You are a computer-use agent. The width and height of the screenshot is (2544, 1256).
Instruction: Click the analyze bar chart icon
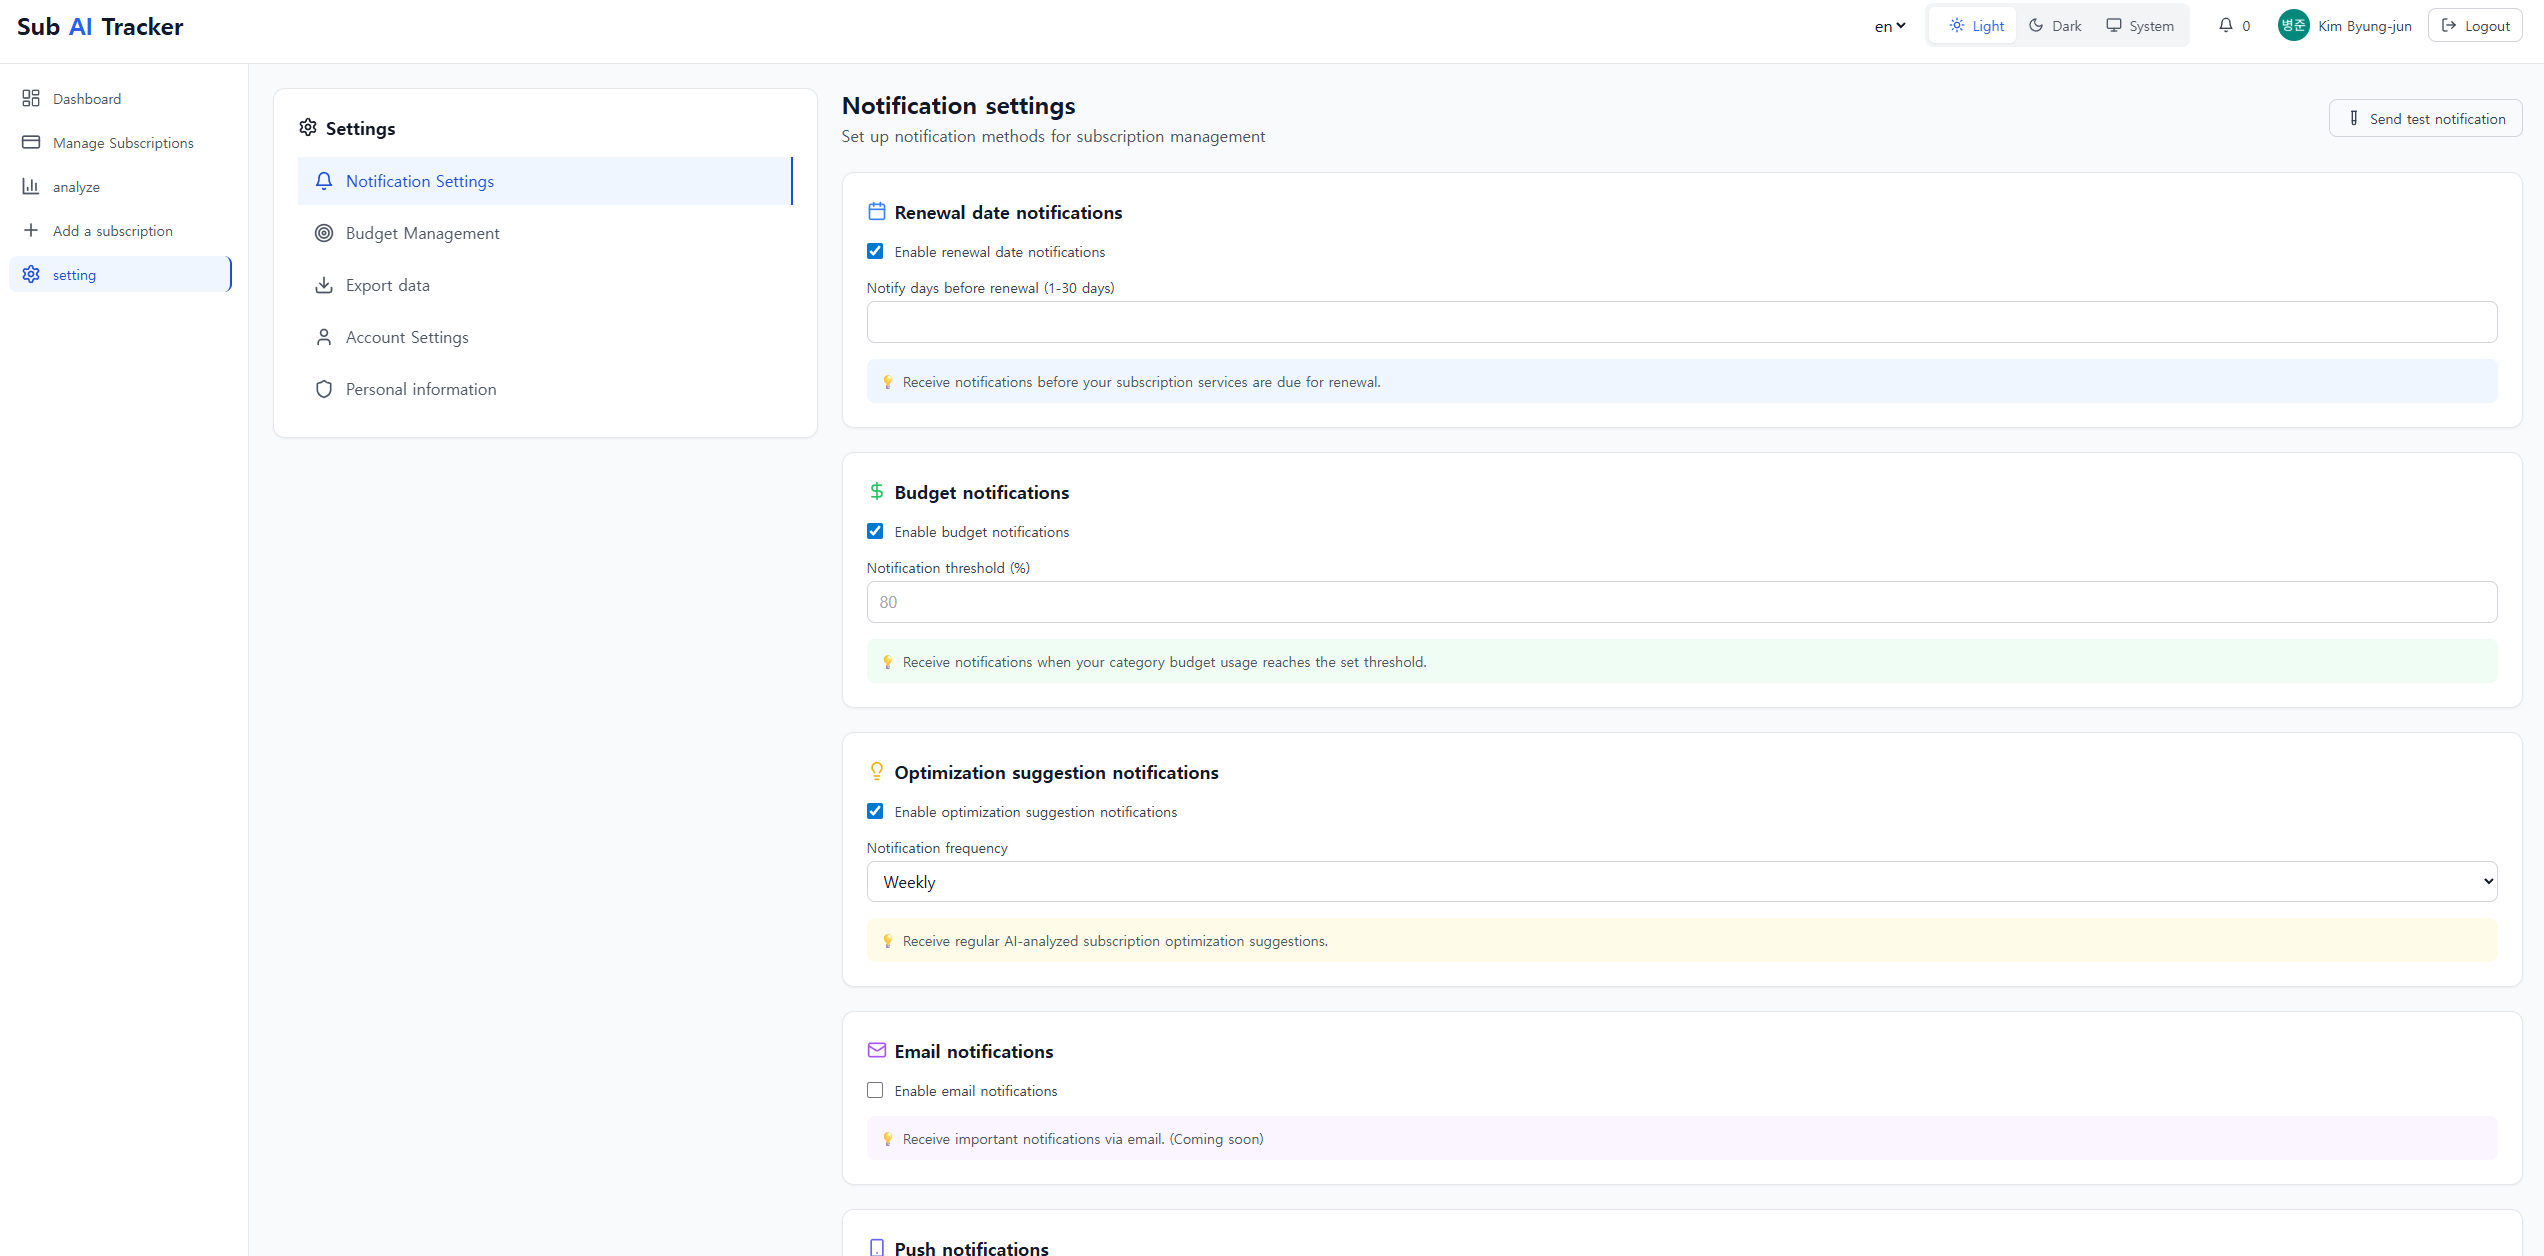pyautogui.click(x=31, y=186)
